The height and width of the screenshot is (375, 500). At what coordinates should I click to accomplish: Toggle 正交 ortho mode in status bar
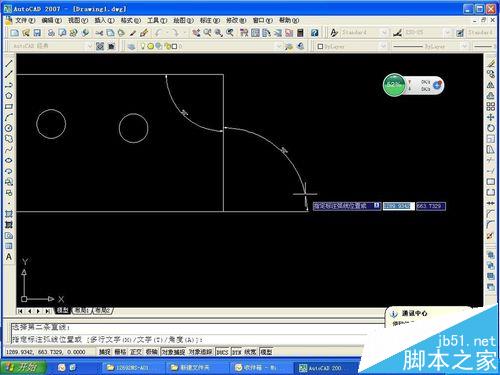pos(136,352)
